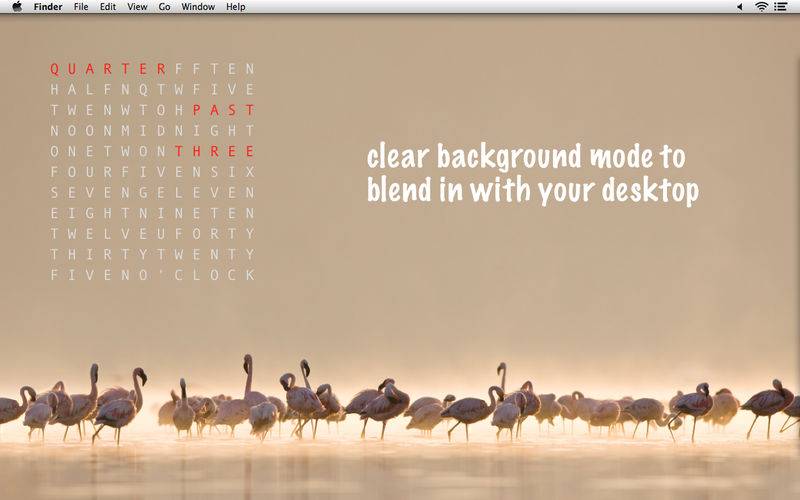Viewport: 800px width, 500px height.
Task: Click the red word THREE in the clock
Action: tap(214, 151)
